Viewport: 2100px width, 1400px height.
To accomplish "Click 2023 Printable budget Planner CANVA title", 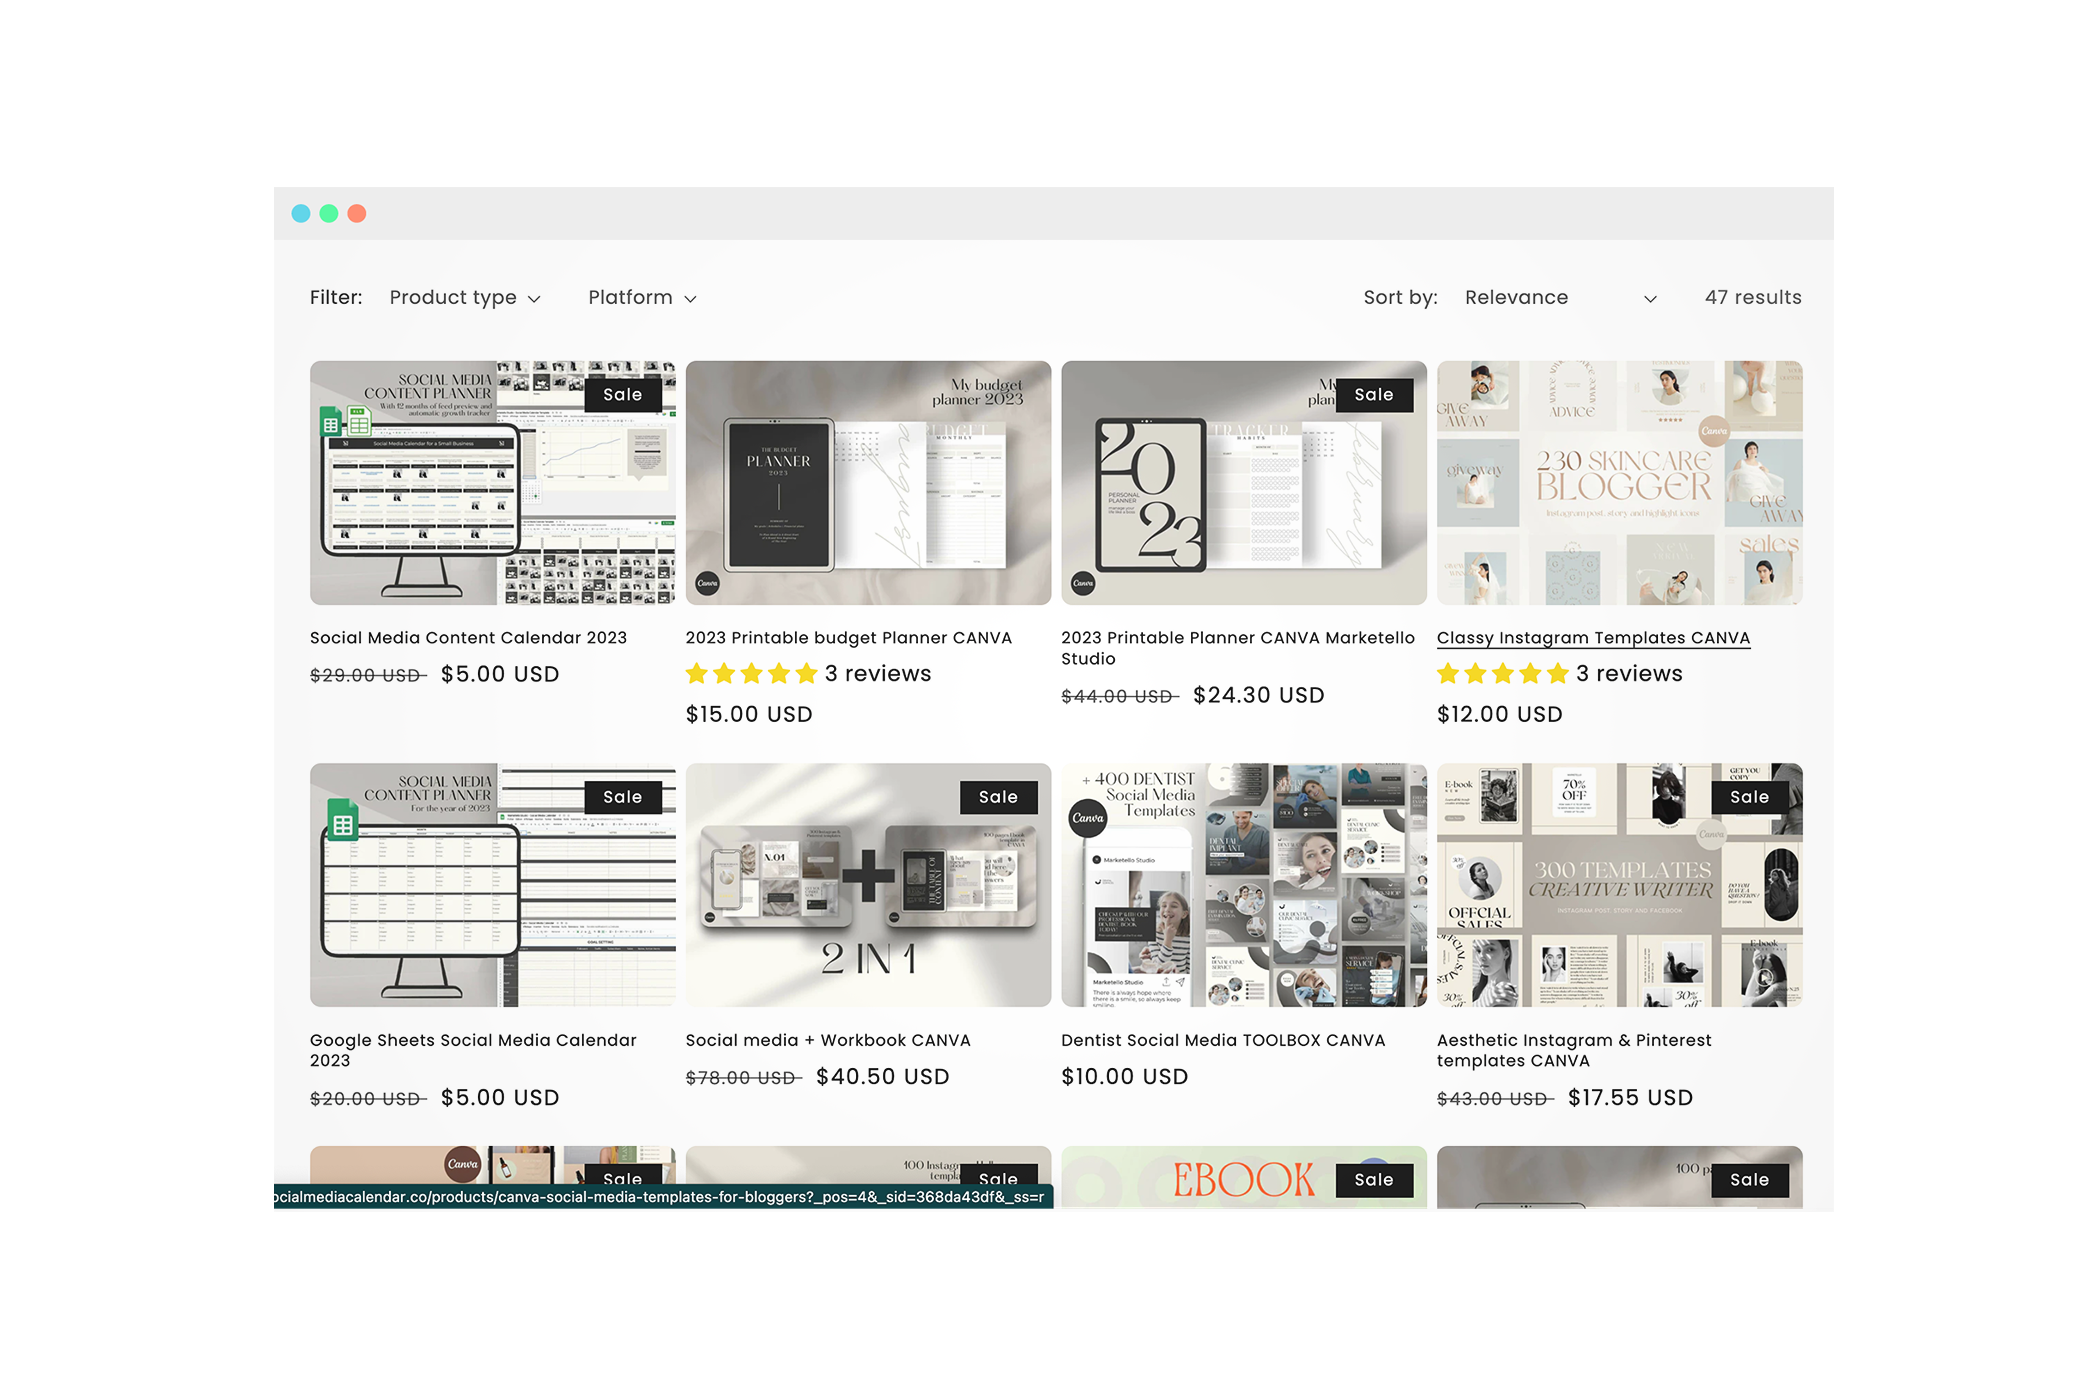I will pos(848,638).
